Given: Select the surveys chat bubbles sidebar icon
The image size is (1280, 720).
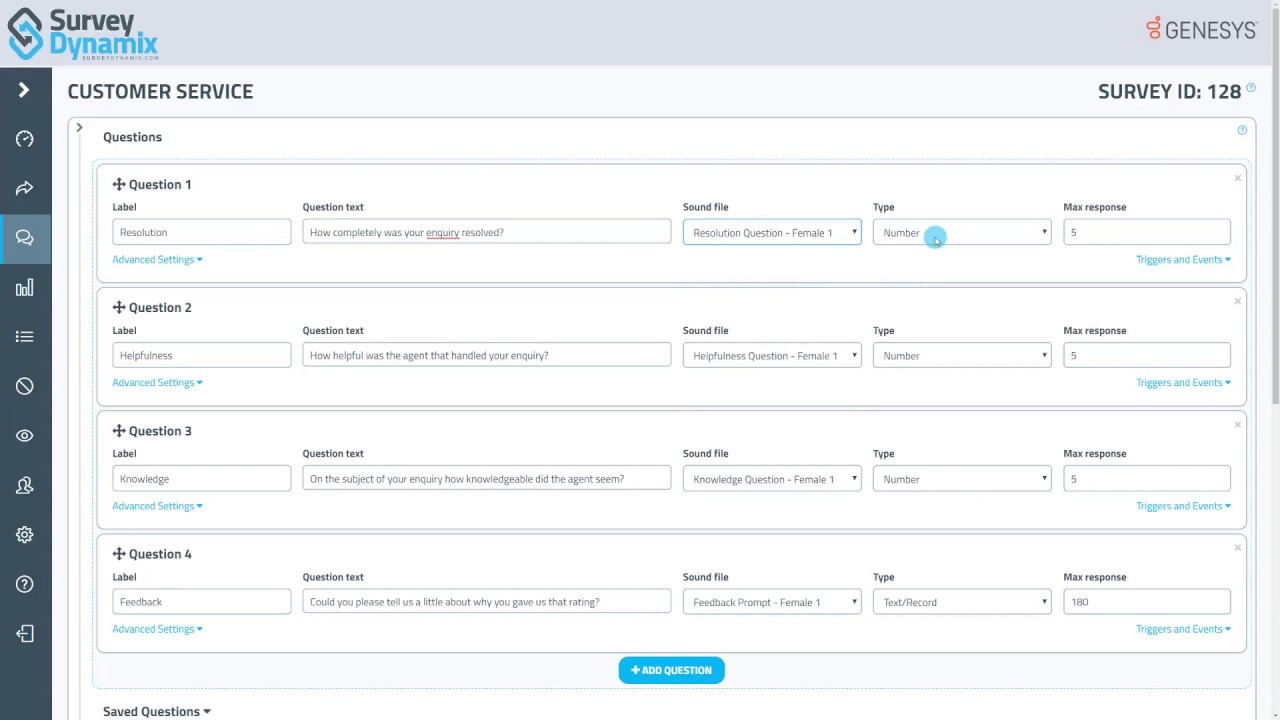Looking at the screenshot, I should 25,238.
